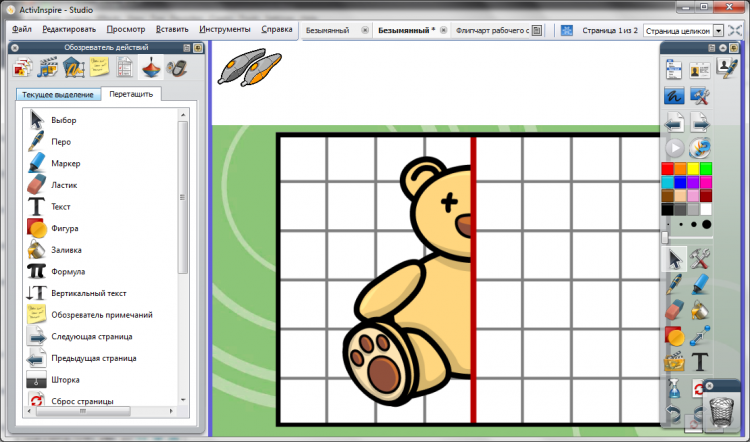This screenshot has height=442, width=750.
Task: Pick the yellow color swatch
Action: (693, 168)
